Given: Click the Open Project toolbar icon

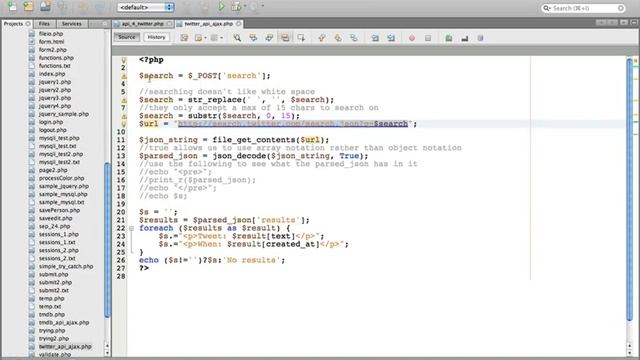Looking at the screenshot, I should (45, 7).
